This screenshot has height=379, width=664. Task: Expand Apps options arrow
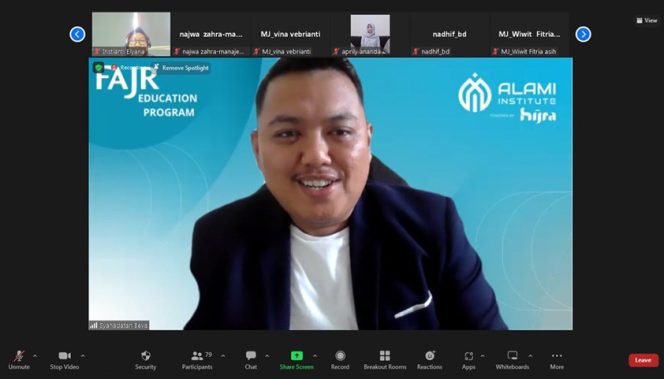point(482,356)
